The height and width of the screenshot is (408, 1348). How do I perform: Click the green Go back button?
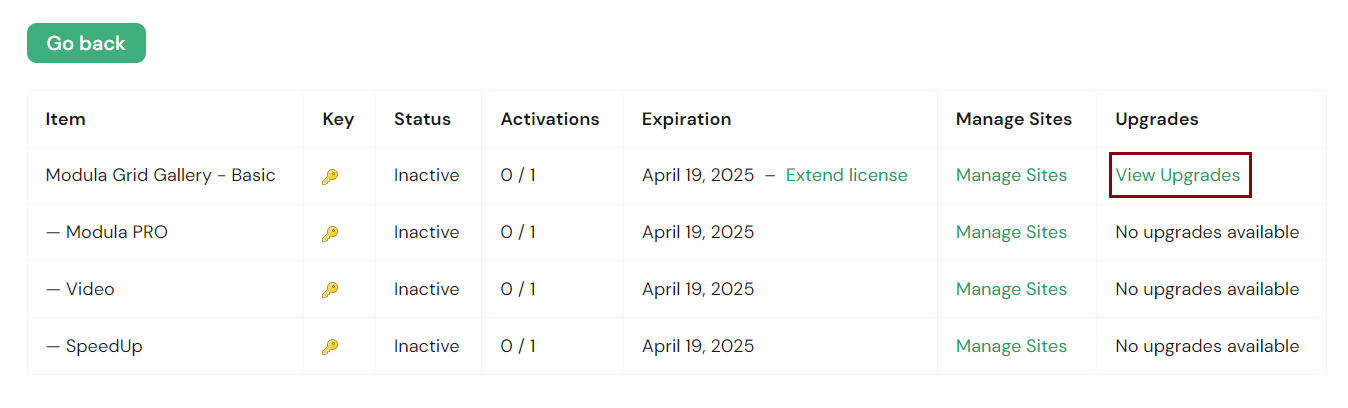pos(86,43)
